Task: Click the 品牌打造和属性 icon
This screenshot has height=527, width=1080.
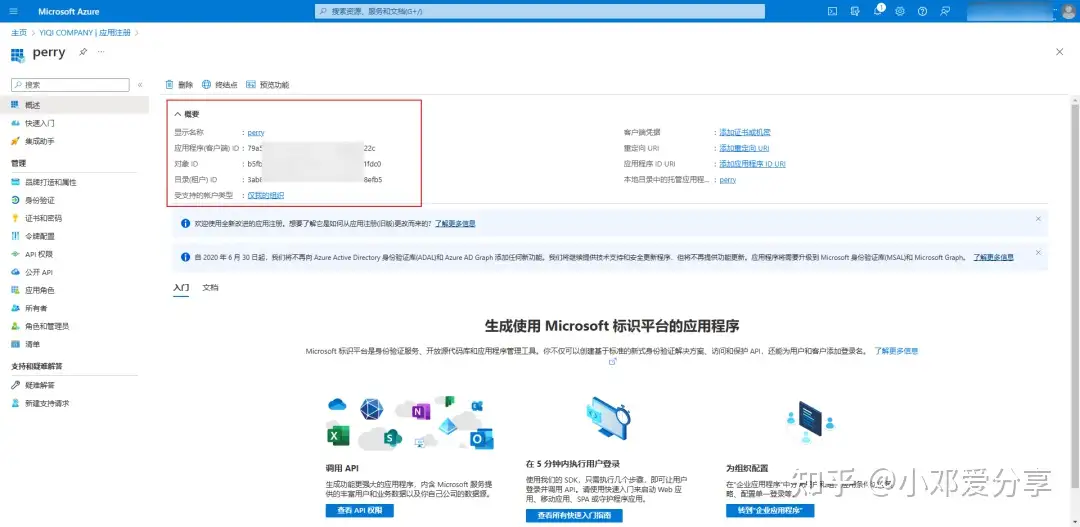Action: click(x=15, y=182)
